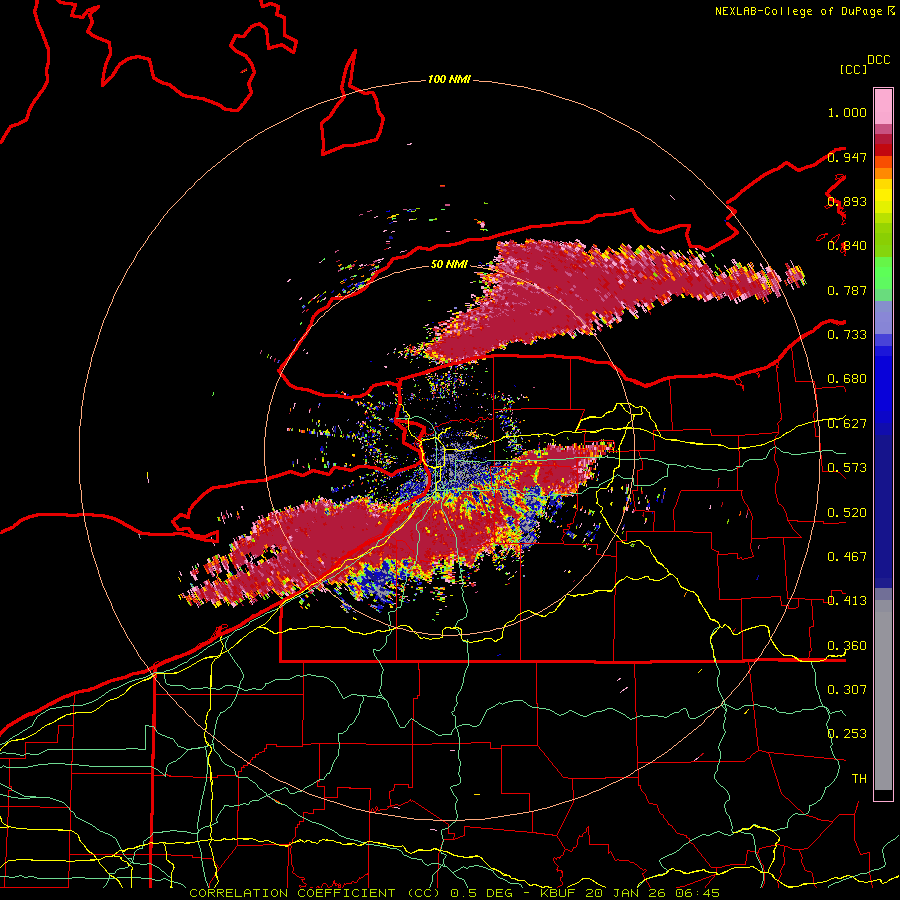Screen dimensions: 900x900
Task: Click the [CC] units label
Action: pos(853,69)
